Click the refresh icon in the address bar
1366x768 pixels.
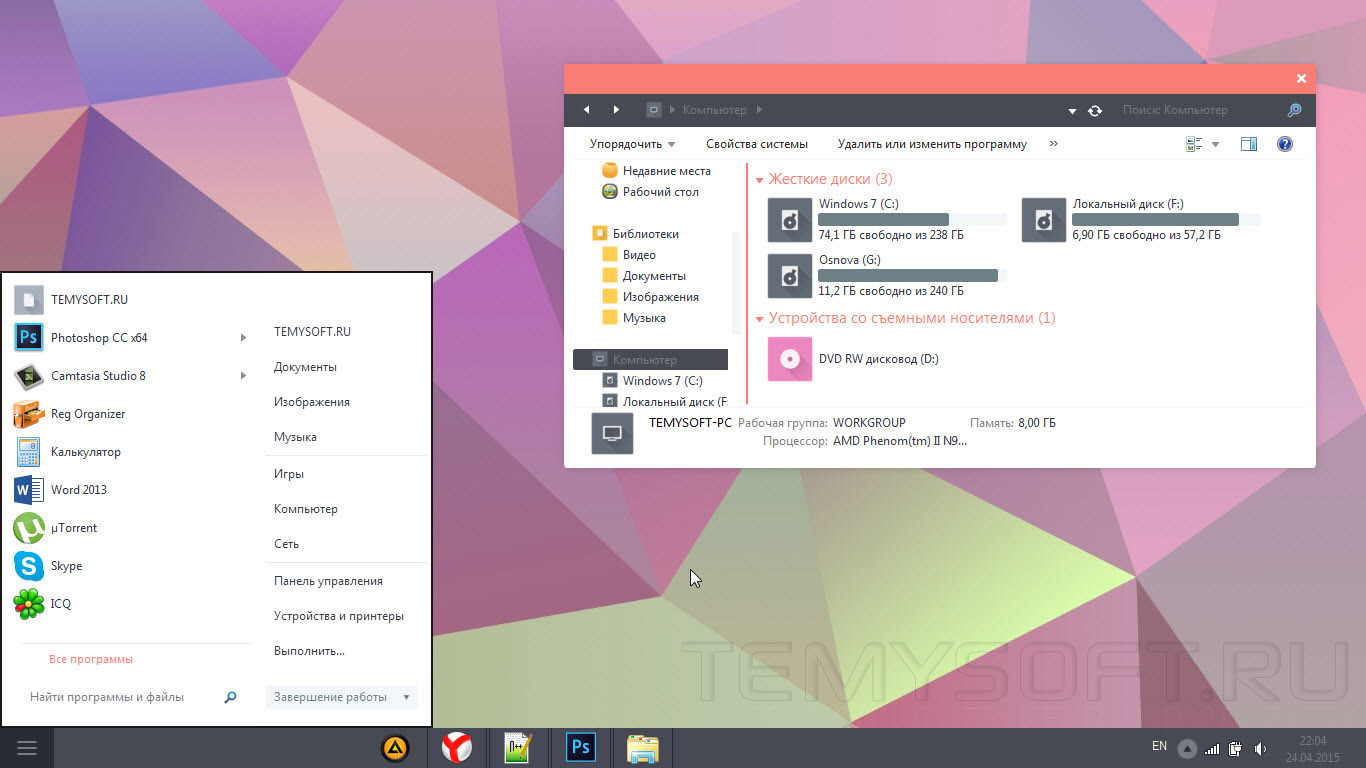pos(1095,110)
